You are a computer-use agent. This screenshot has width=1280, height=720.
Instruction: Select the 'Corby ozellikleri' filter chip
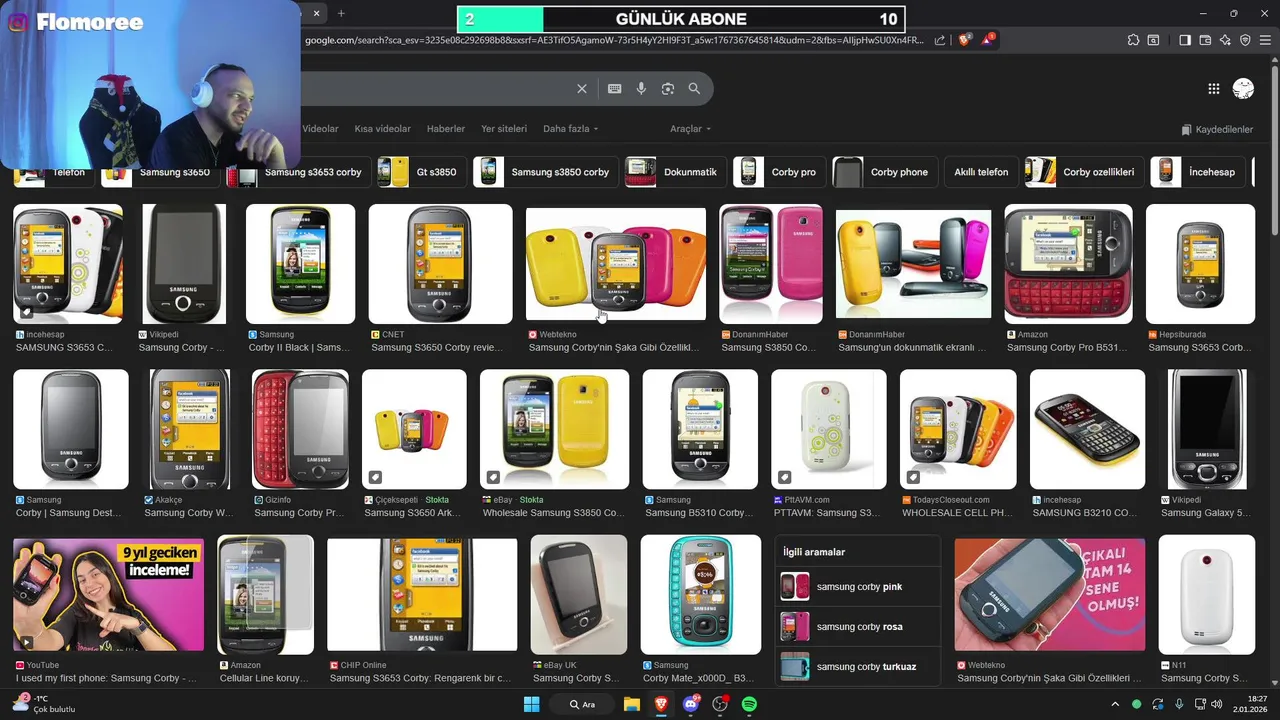(1084, 172)
